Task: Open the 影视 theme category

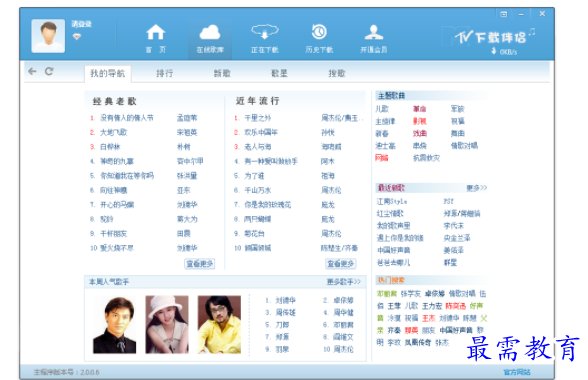Action: tap(420, 121)
